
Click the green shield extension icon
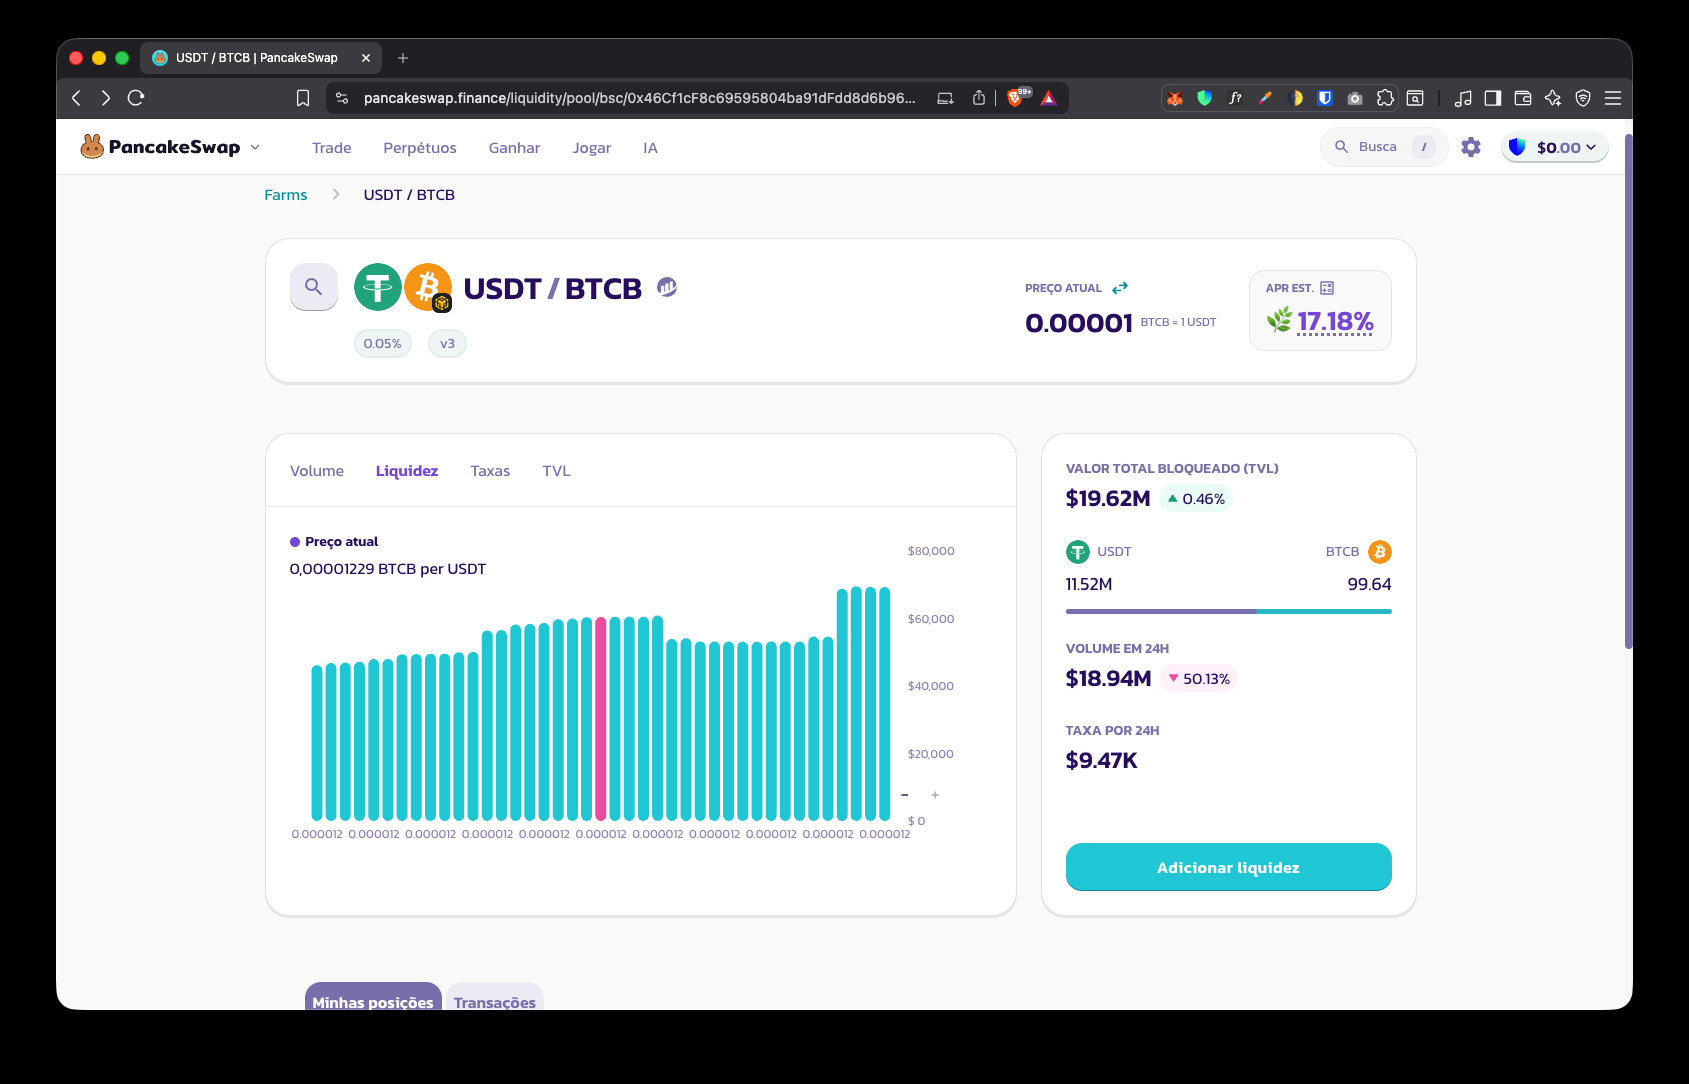point(1205,98)
